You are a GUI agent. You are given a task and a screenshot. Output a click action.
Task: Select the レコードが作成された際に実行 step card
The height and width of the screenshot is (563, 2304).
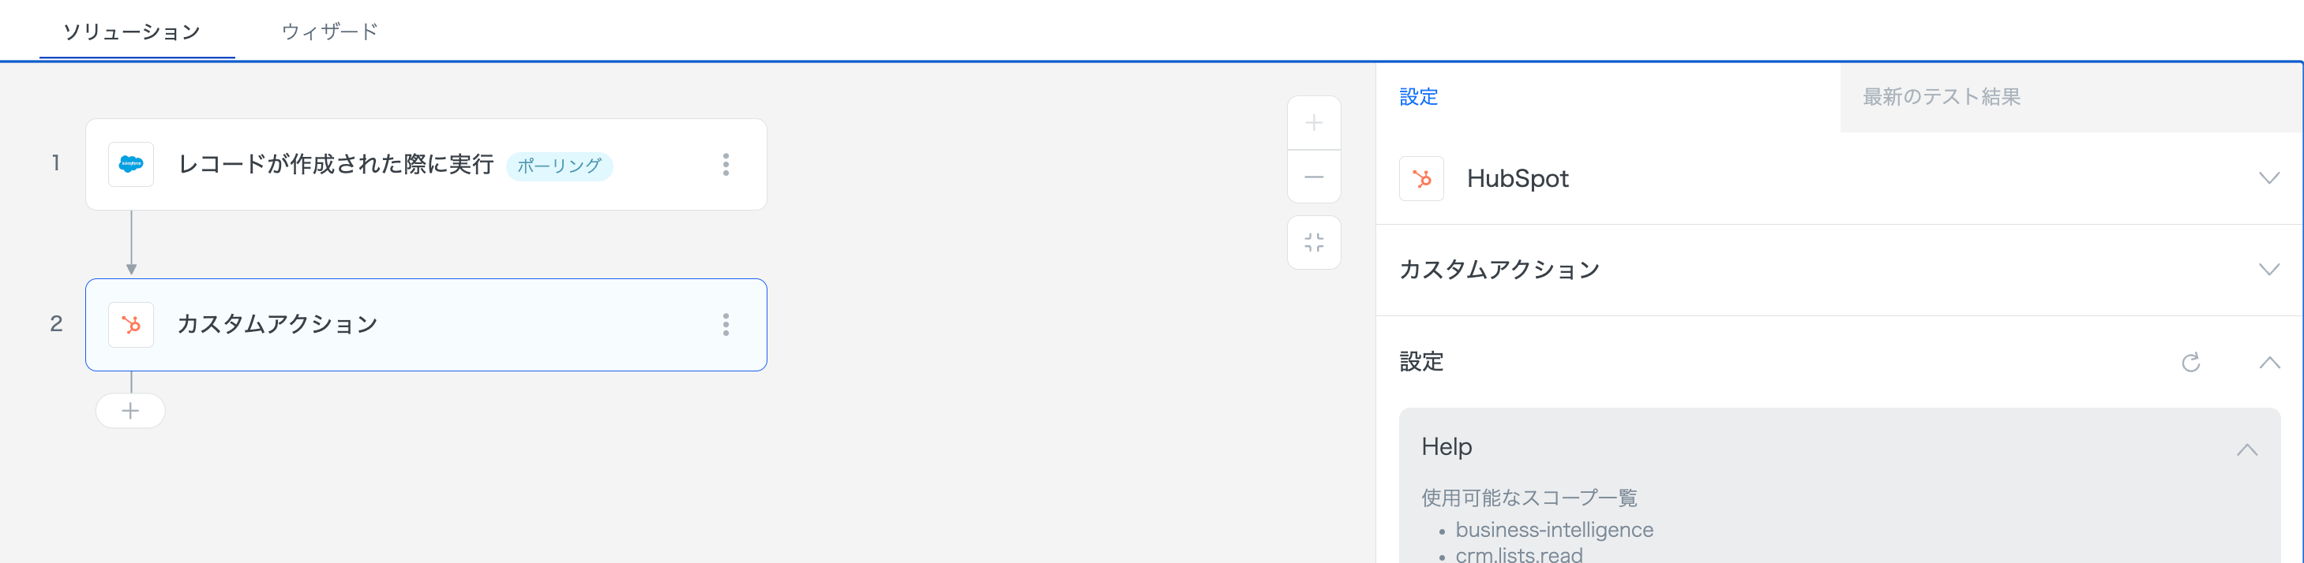point(336,165)
